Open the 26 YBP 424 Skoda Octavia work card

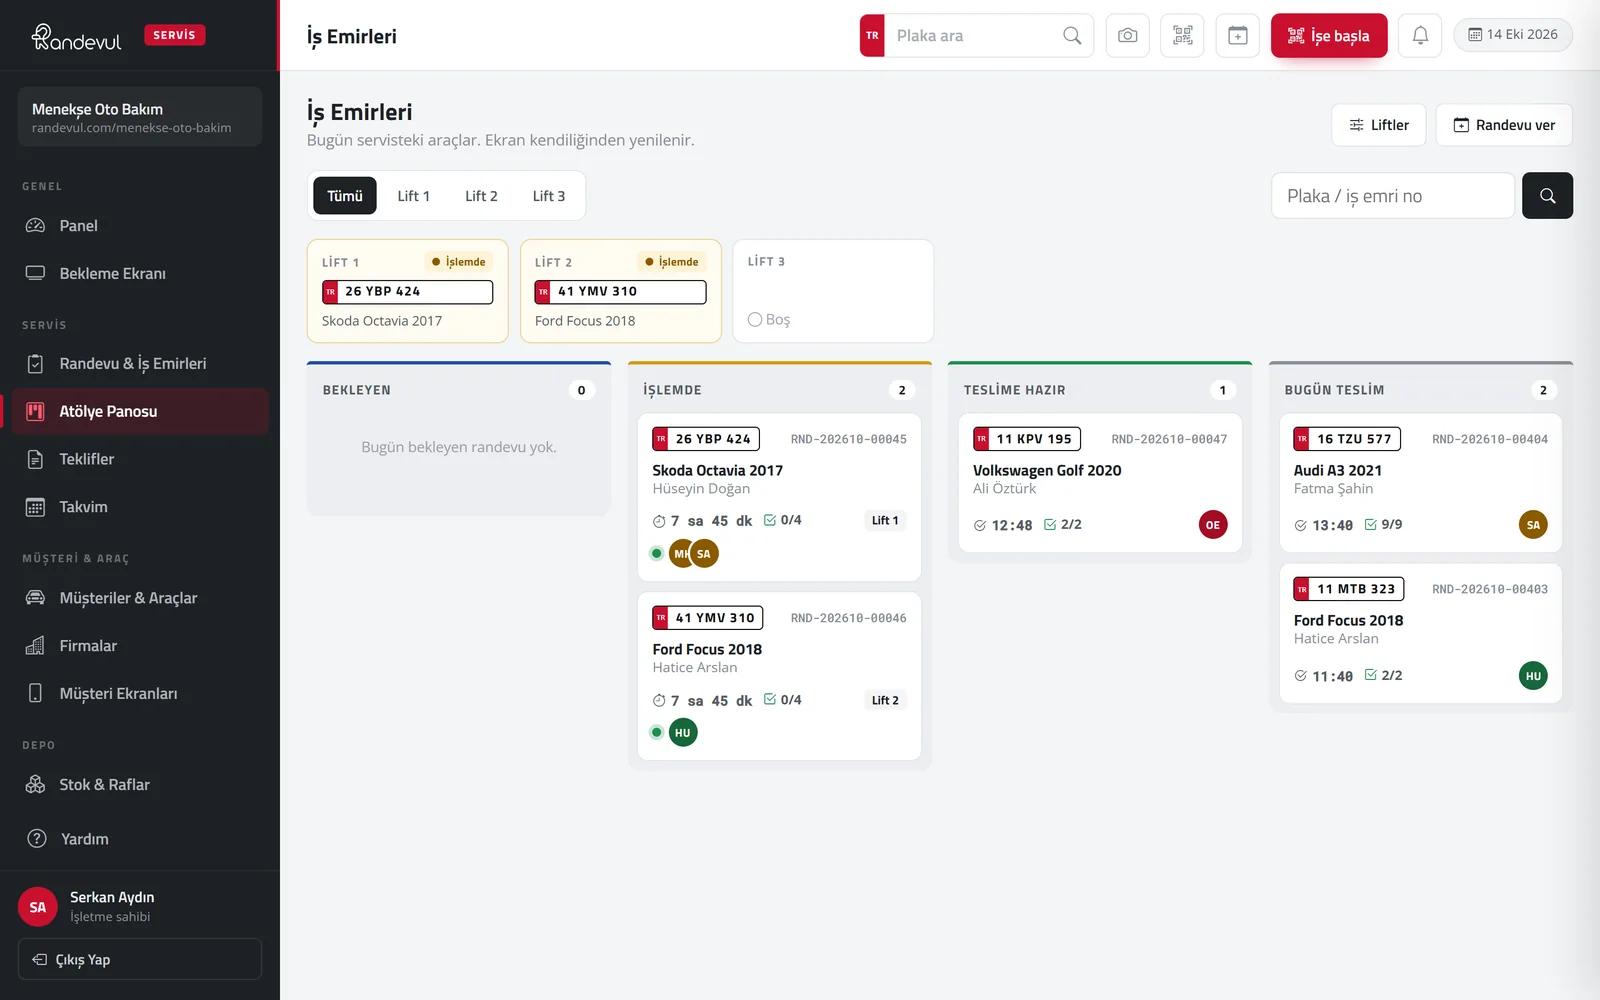(x=779, y=497)
